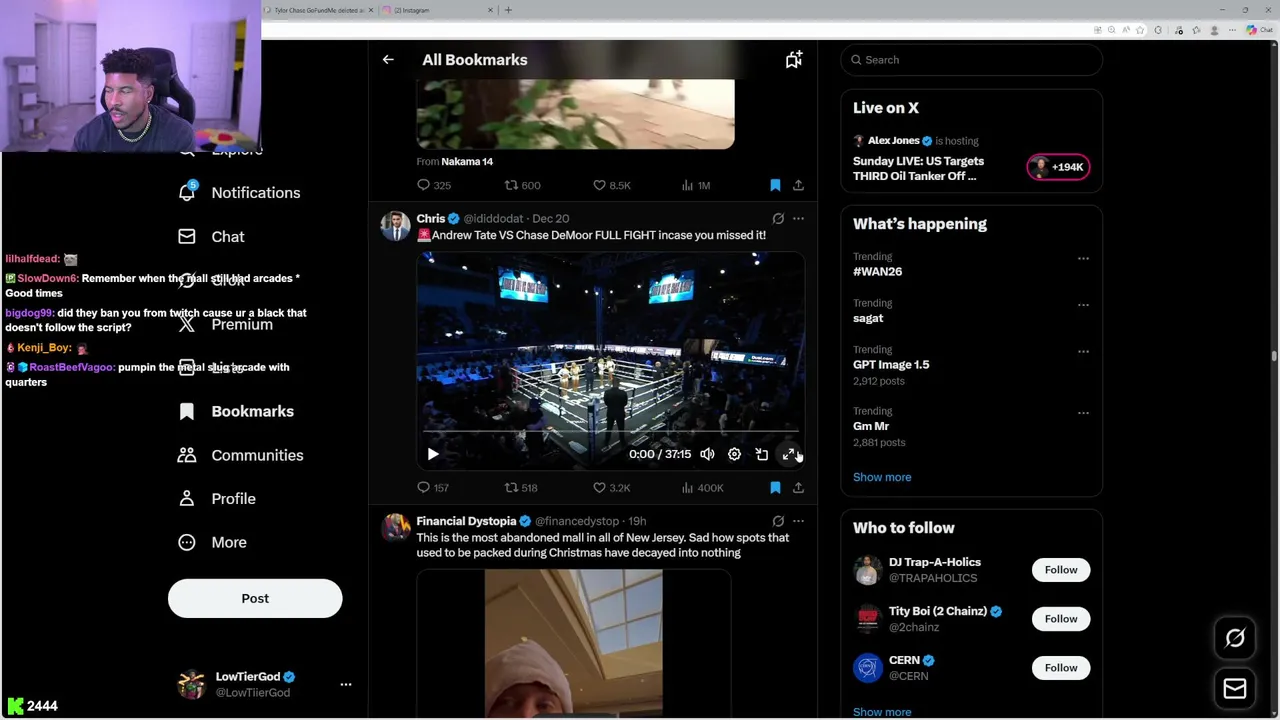
Task: Open Chat in the sidebar
Action: click(227, 237)
